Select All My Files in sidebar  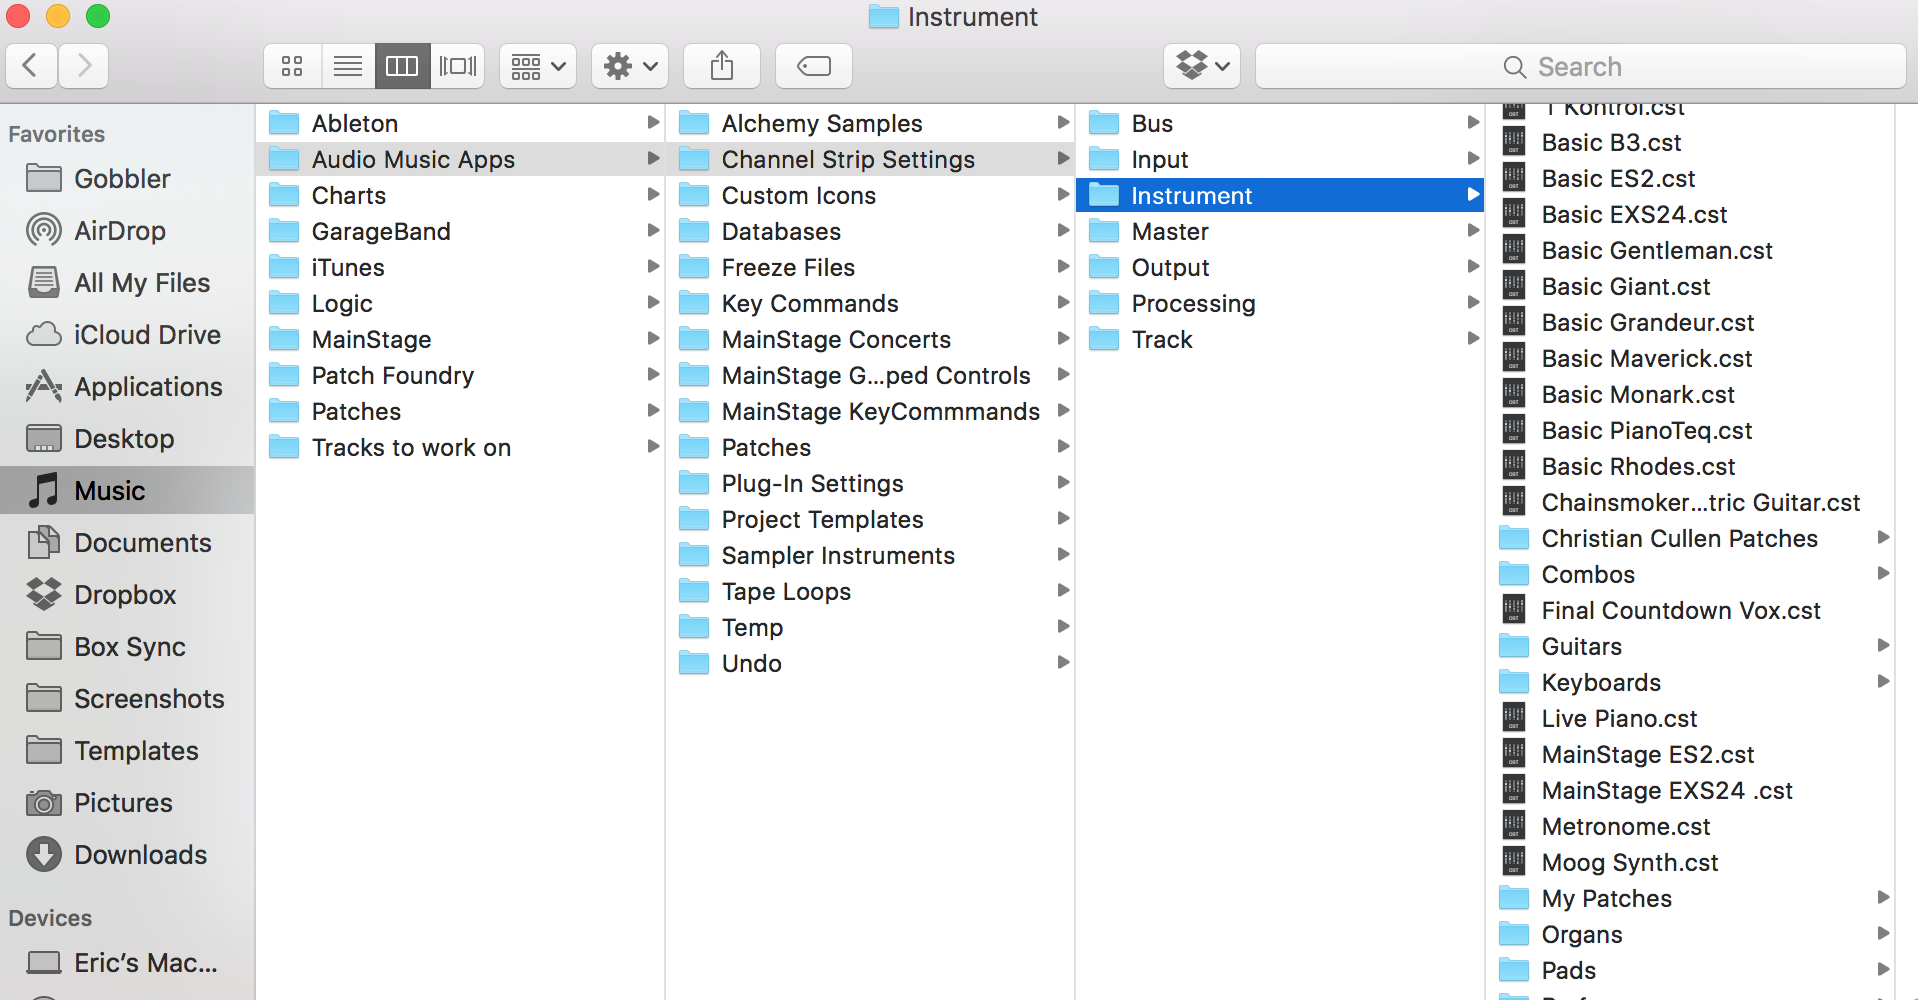tap(127, 283)
